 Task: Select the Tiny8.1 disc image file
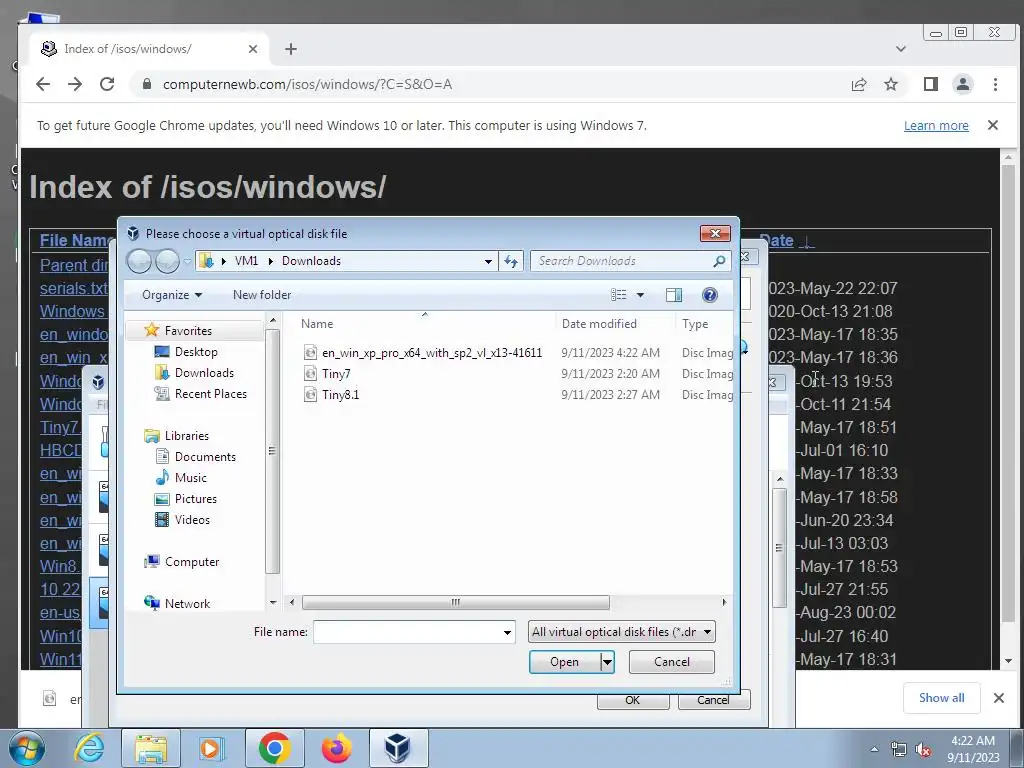(332, 394)
